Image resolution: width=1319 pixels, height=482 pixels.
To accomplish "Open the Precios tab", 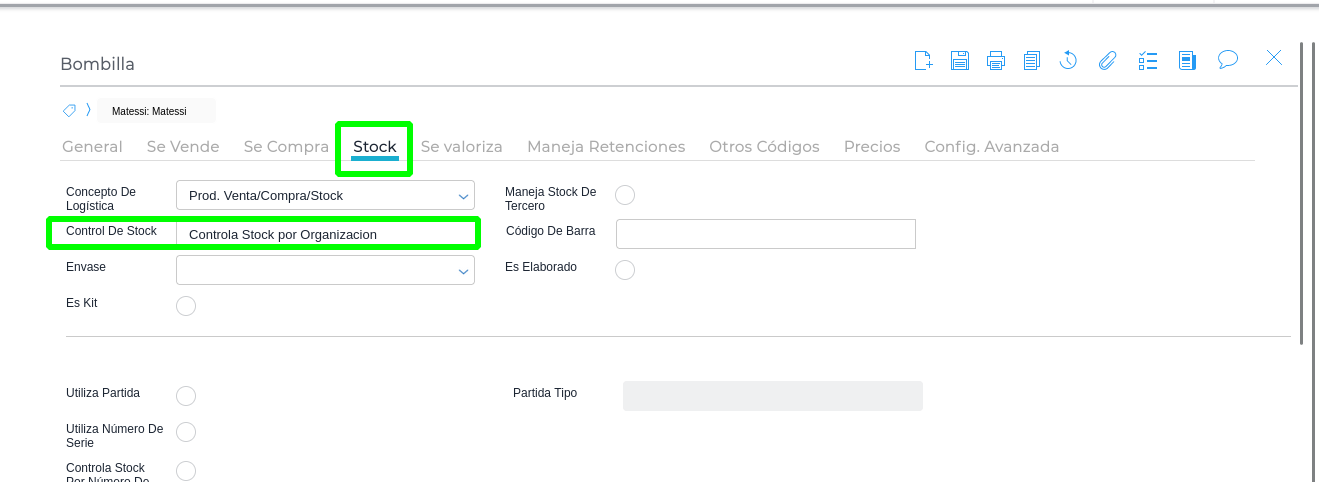I will coord(872,147).
